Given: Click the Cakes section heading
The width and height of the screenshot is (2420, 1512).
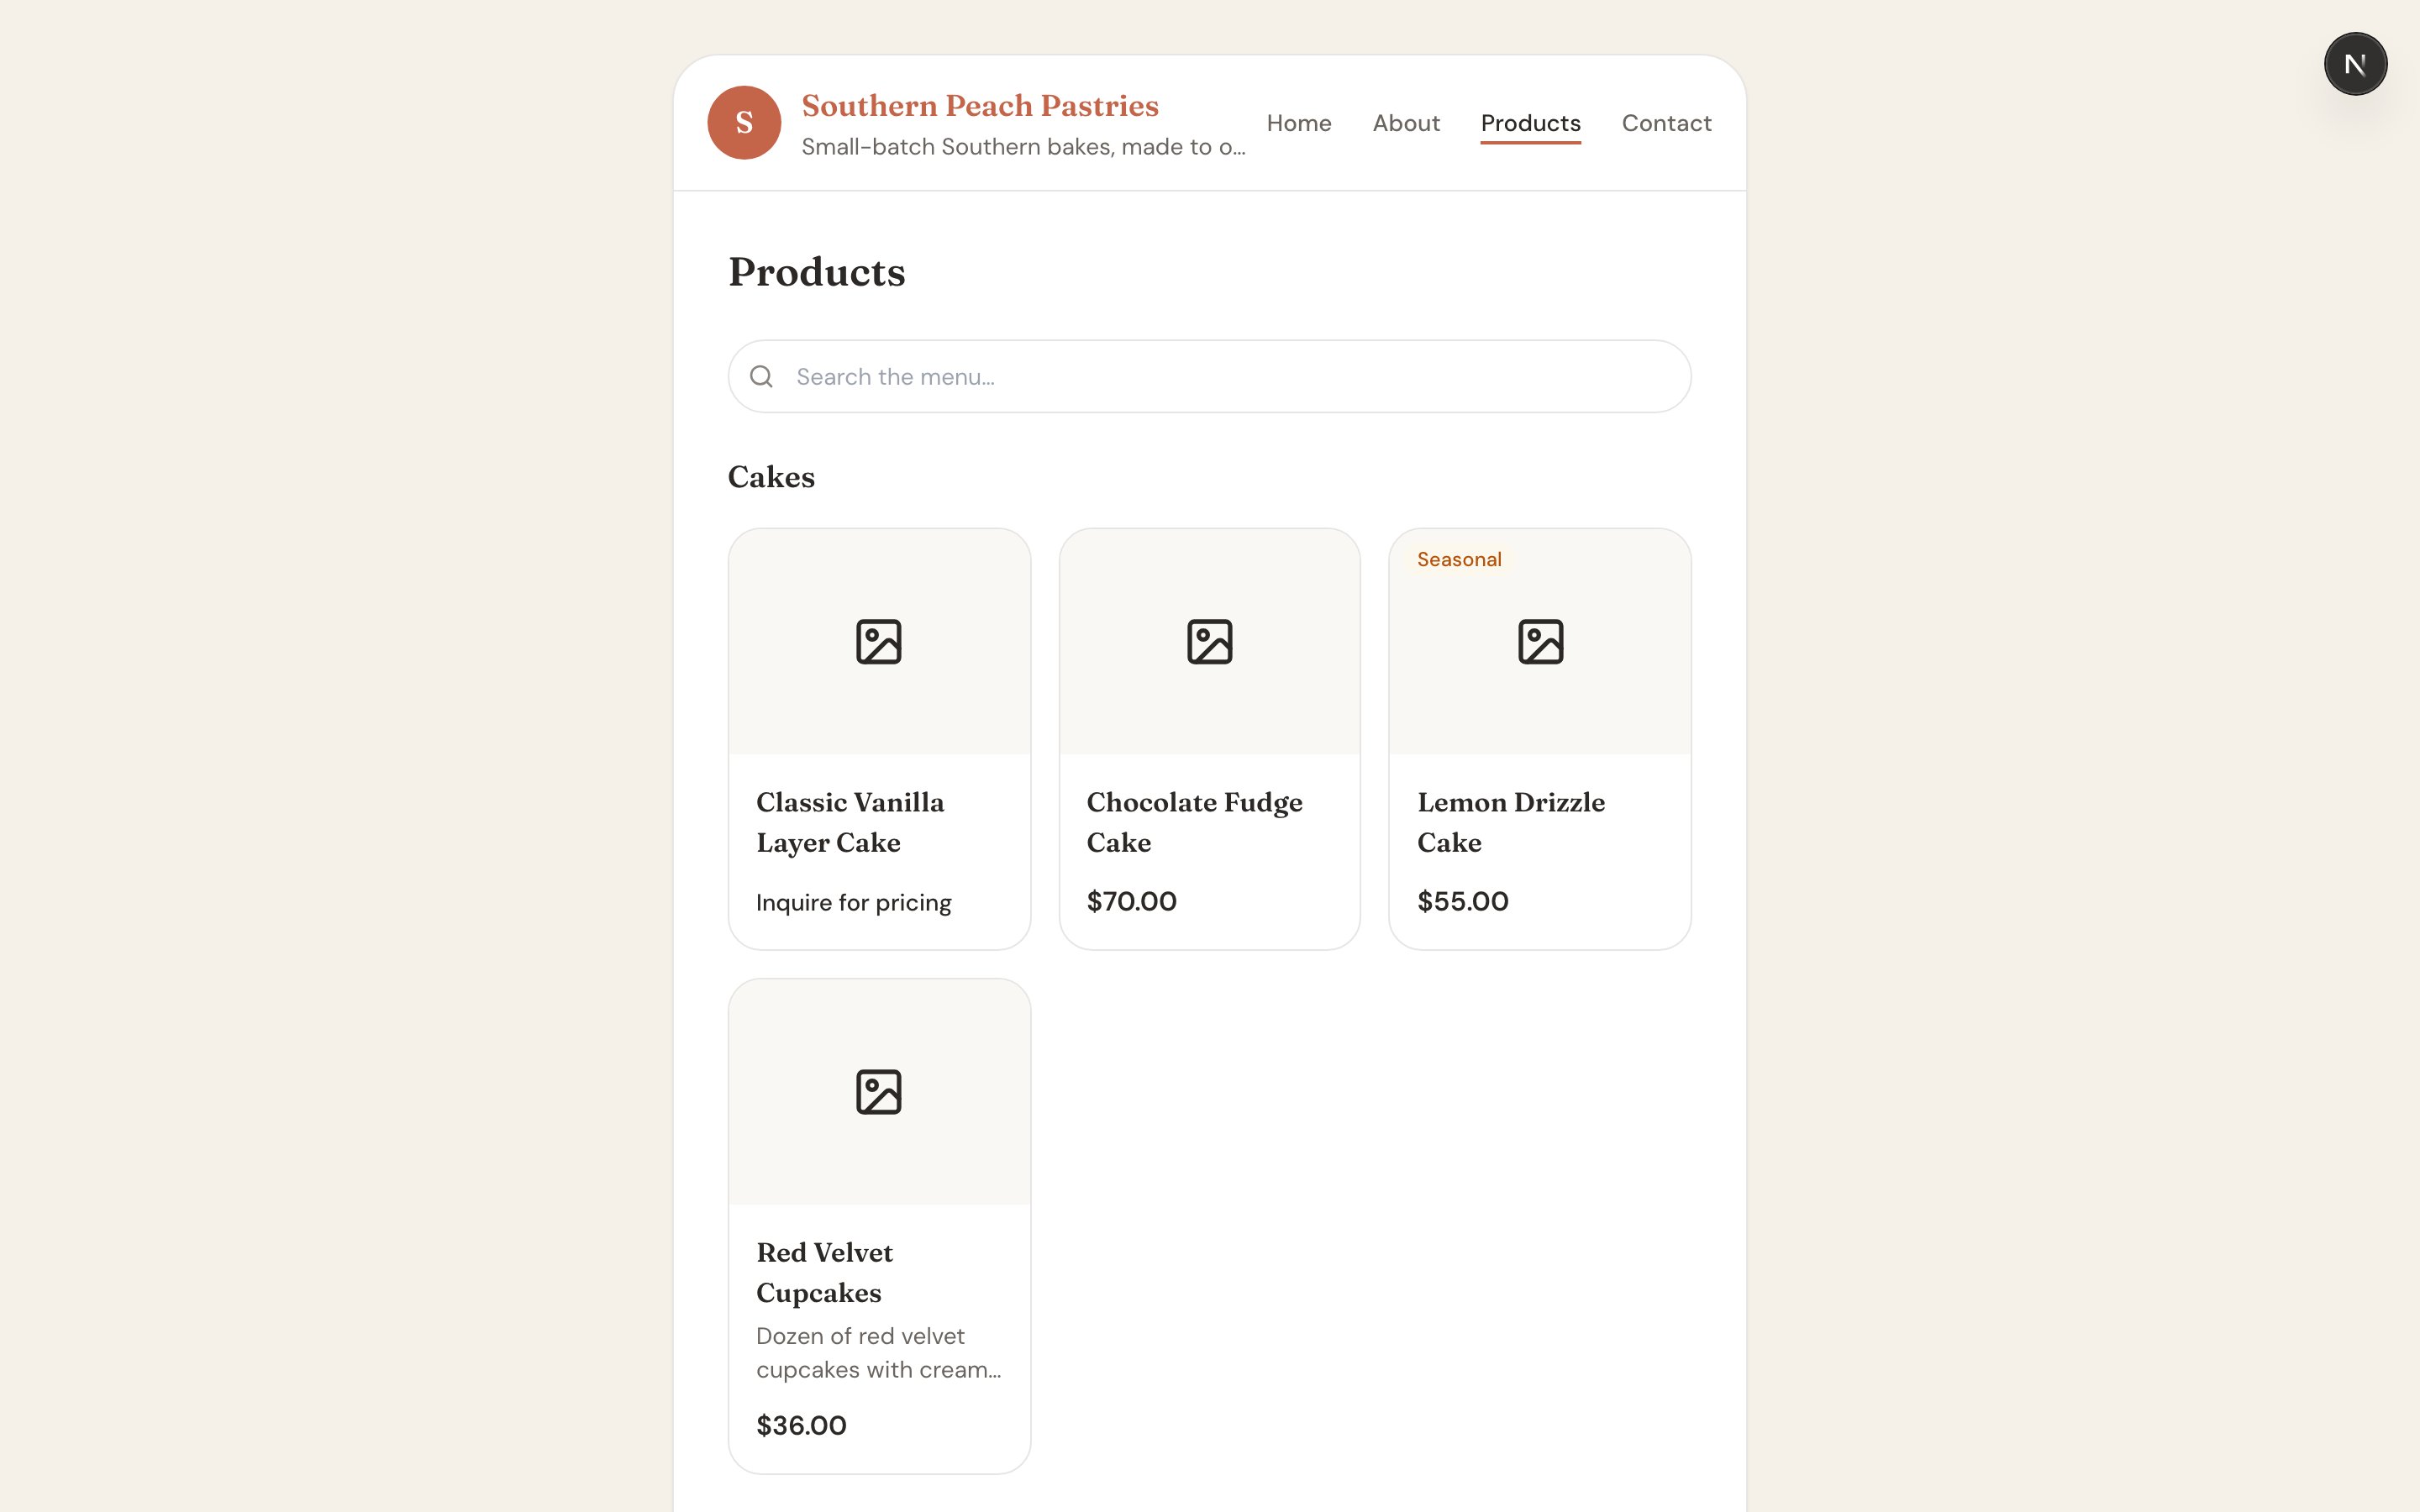Looking at the screenshot, I should (x=771, y=476).
